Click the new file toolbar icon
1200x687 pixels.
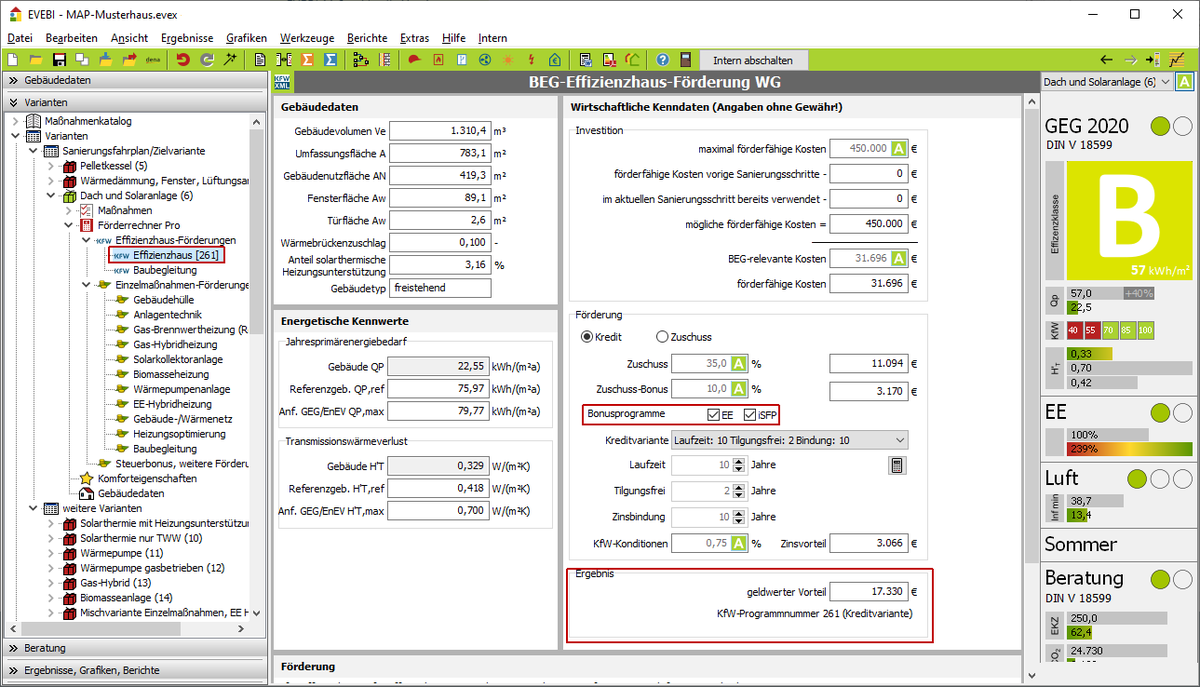pos(14,60)
